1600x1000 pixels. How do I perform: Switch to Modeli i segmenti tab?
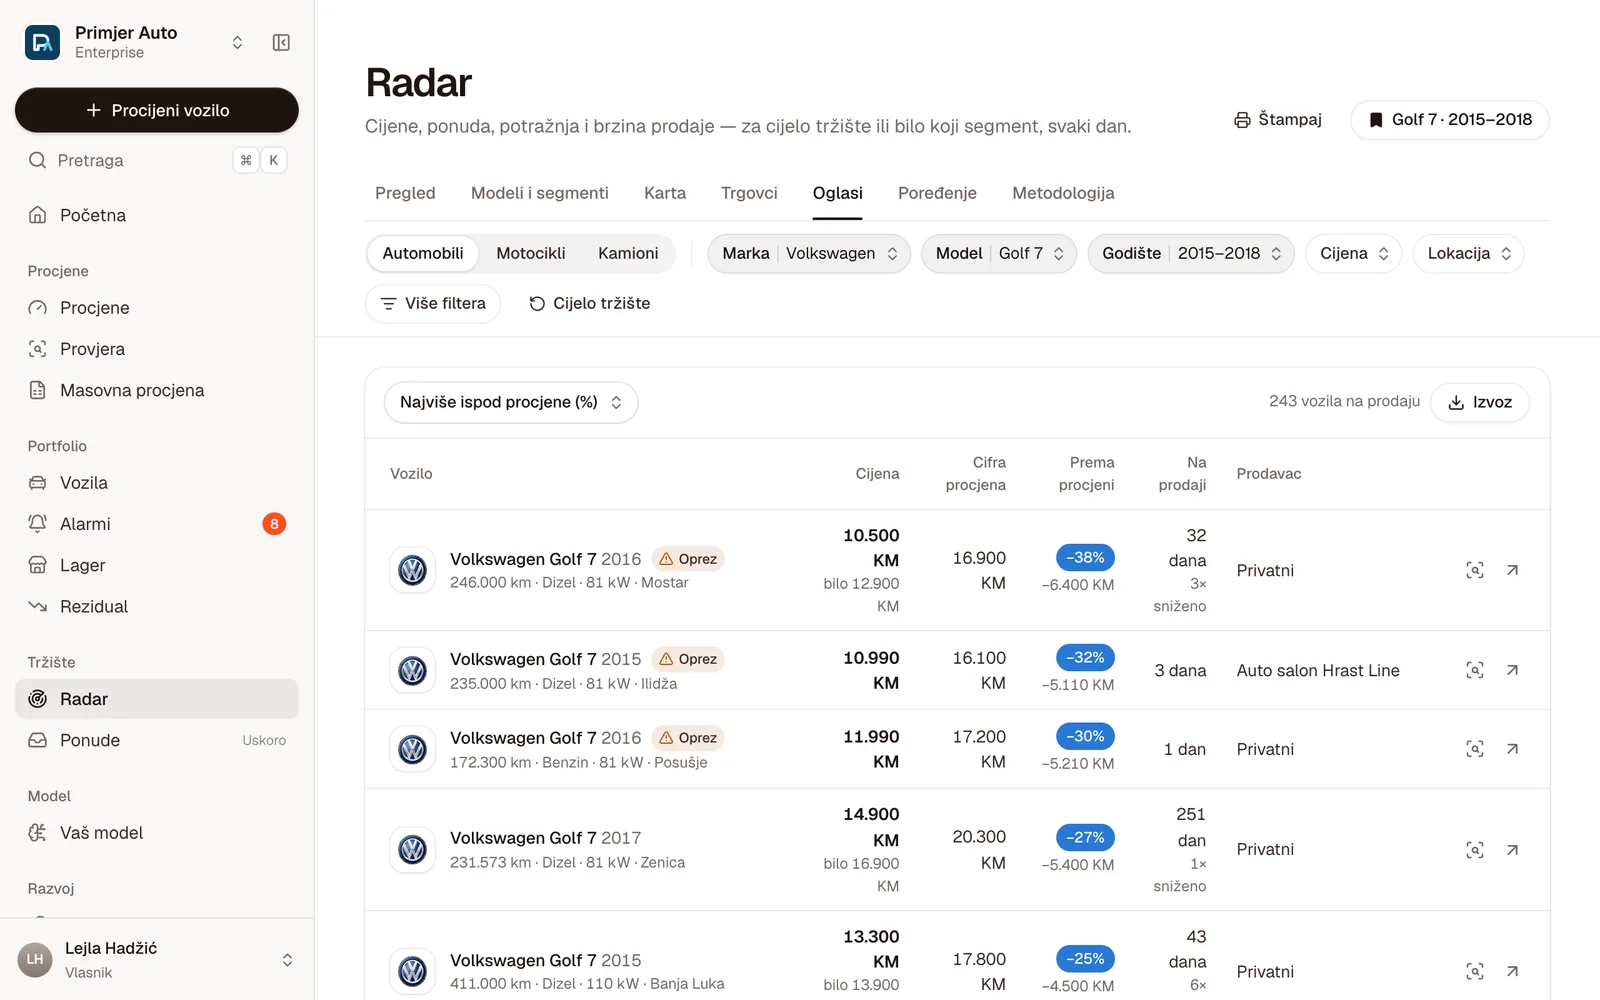tap(540, 193)
